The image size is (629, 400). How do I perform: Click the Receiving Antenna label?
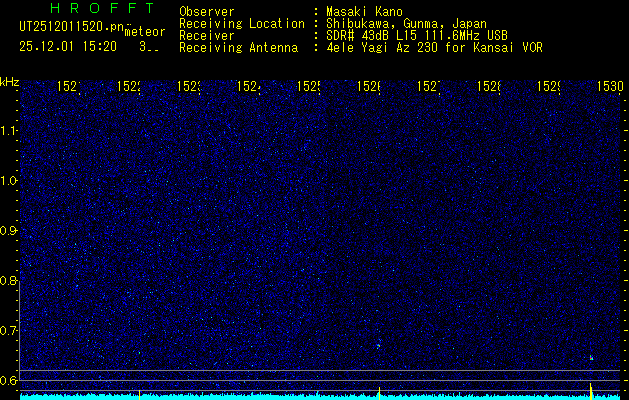tap(238, 48)
